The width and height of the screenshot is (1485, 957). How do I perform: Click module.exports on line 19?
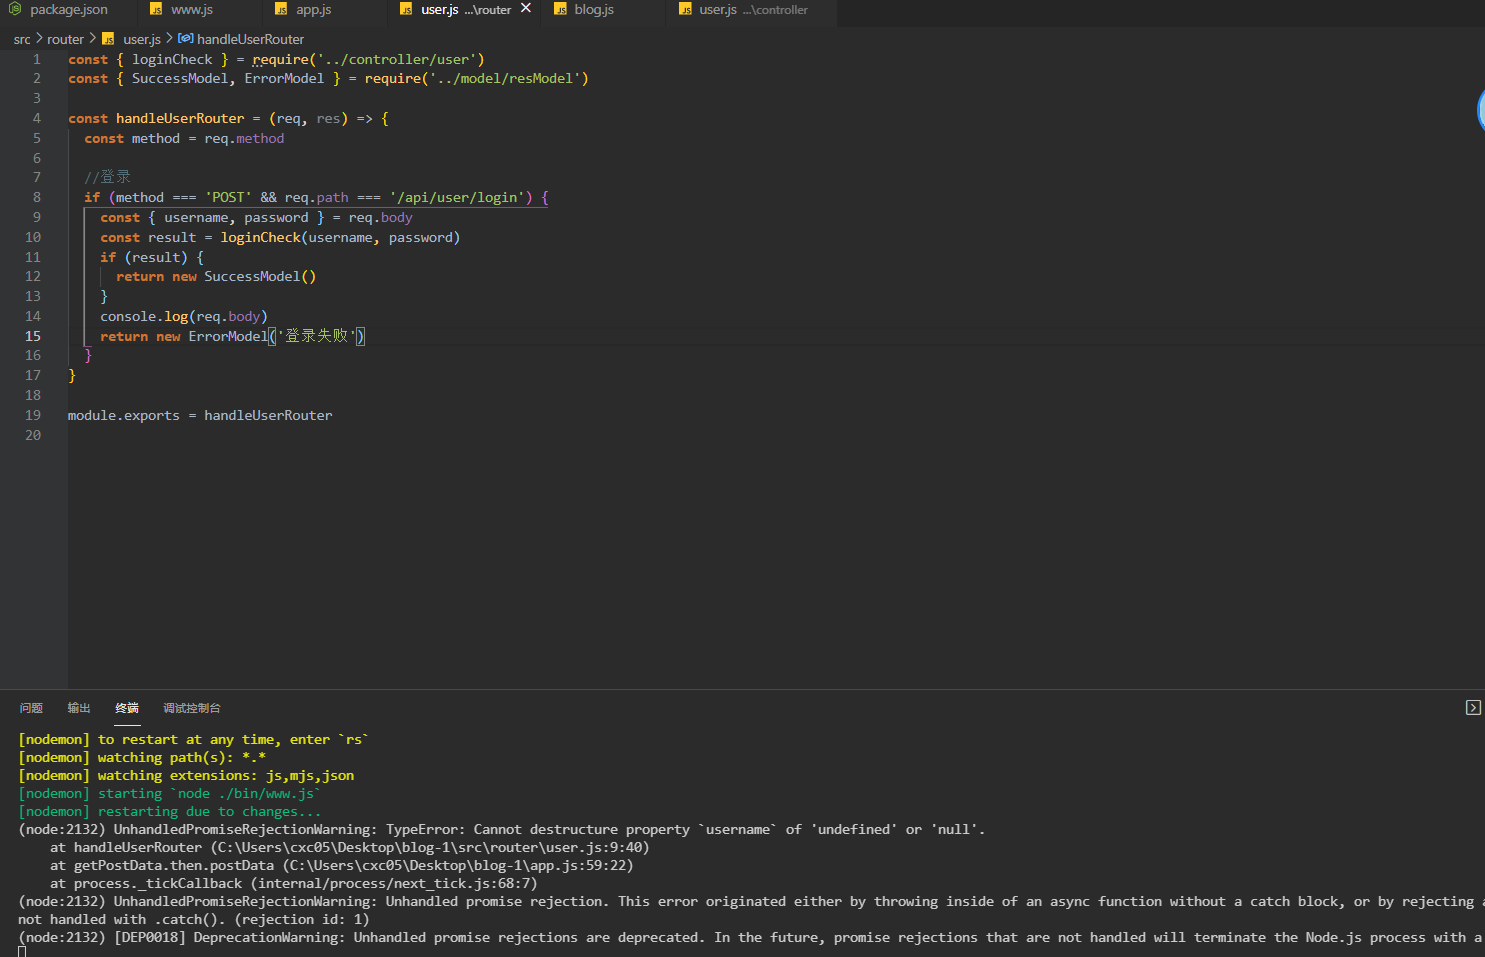click(x=124, y=416)
